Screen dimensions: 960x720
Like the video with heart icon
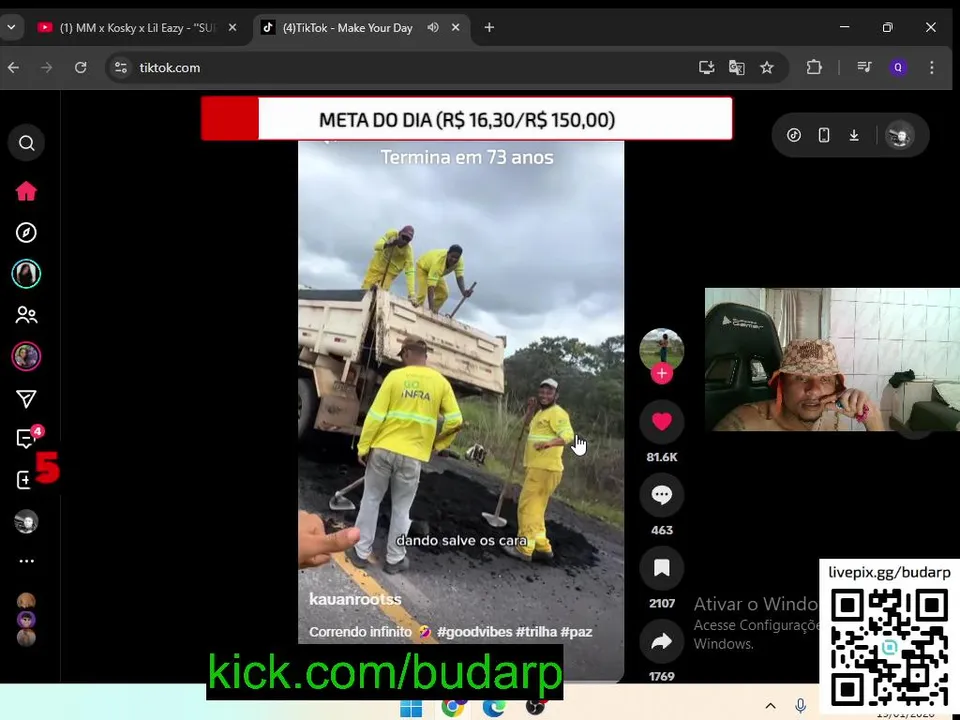[x=661, y=421]
